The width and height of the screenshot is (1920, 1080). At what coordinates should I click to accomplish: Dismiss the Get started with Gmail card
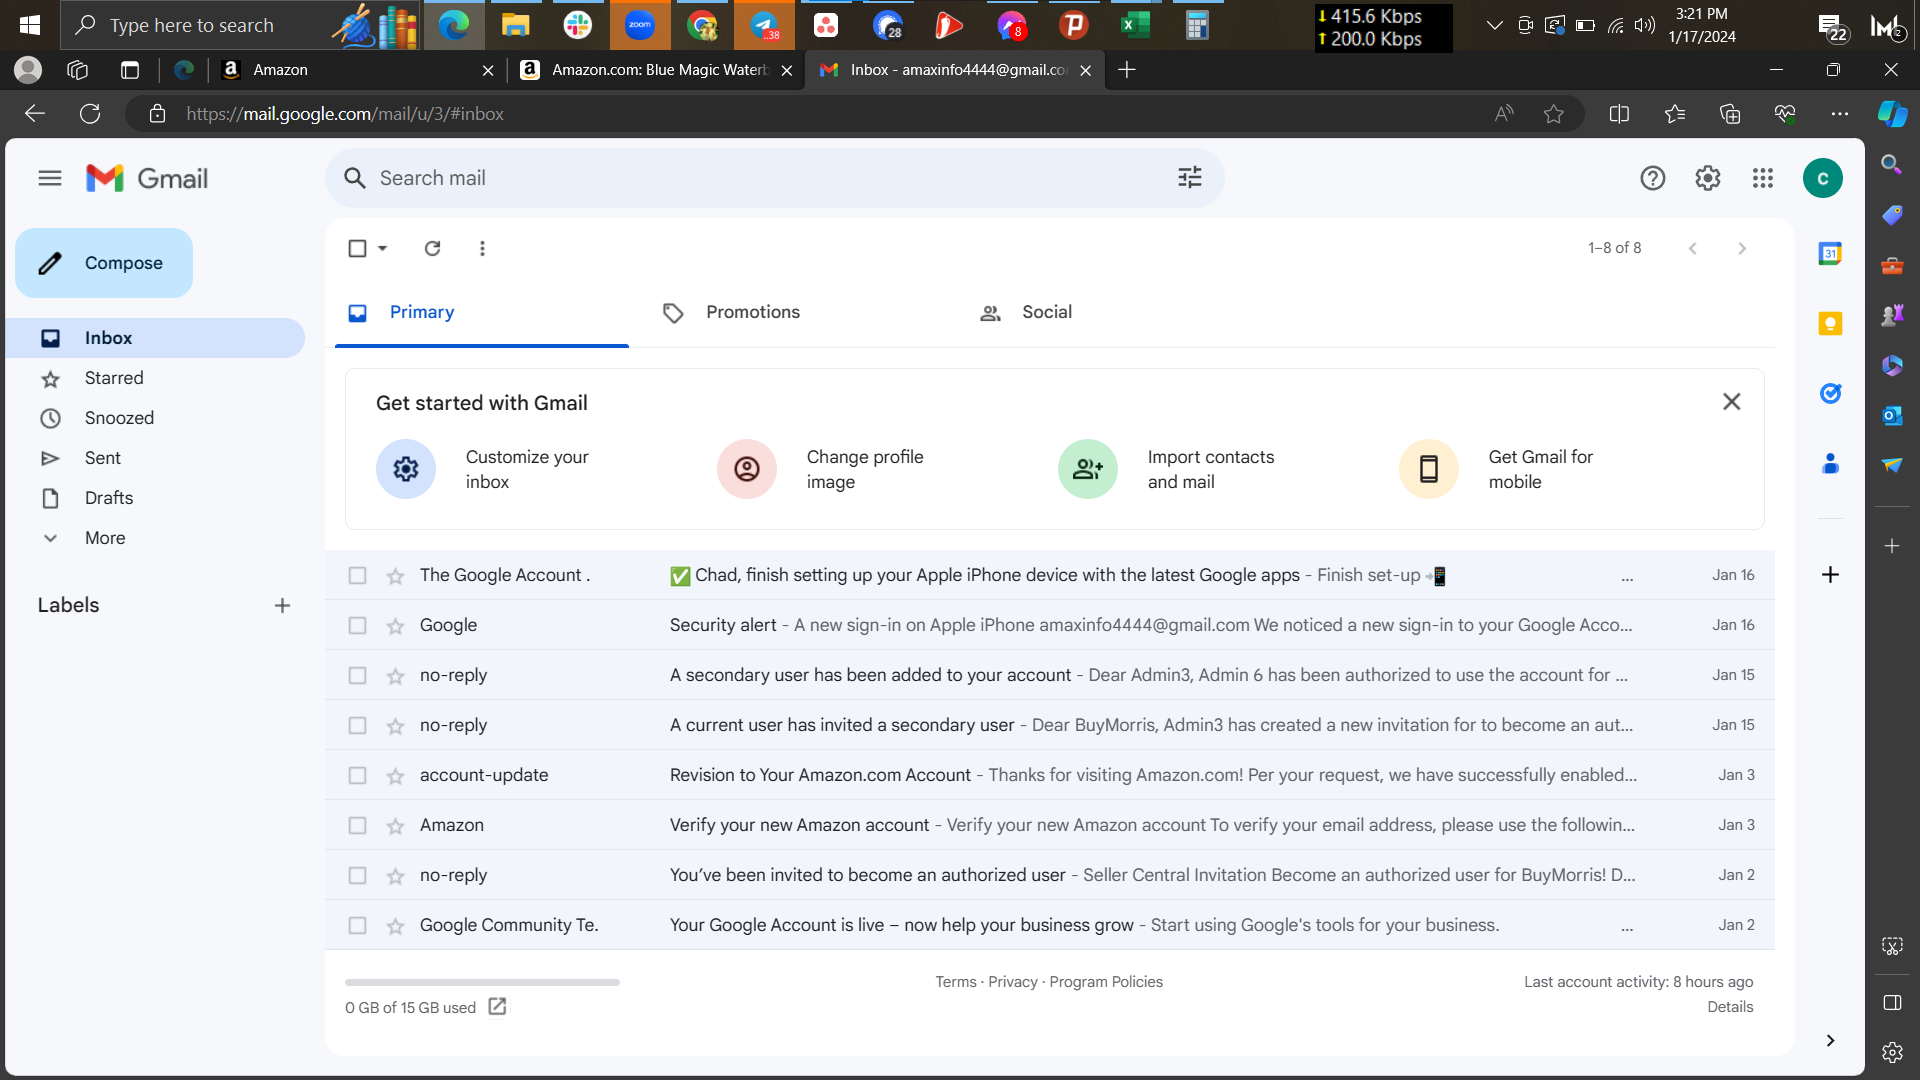[x=1732, y=401]
